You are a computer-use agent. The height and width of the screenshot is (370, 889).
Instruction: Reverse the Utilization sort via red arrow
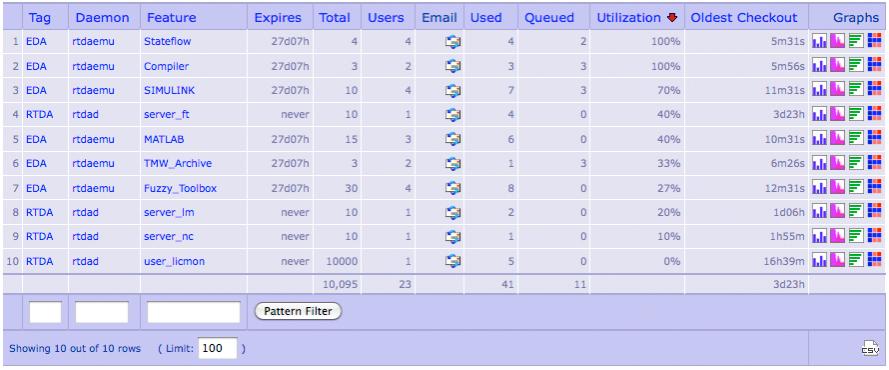(x=672, y=18)
